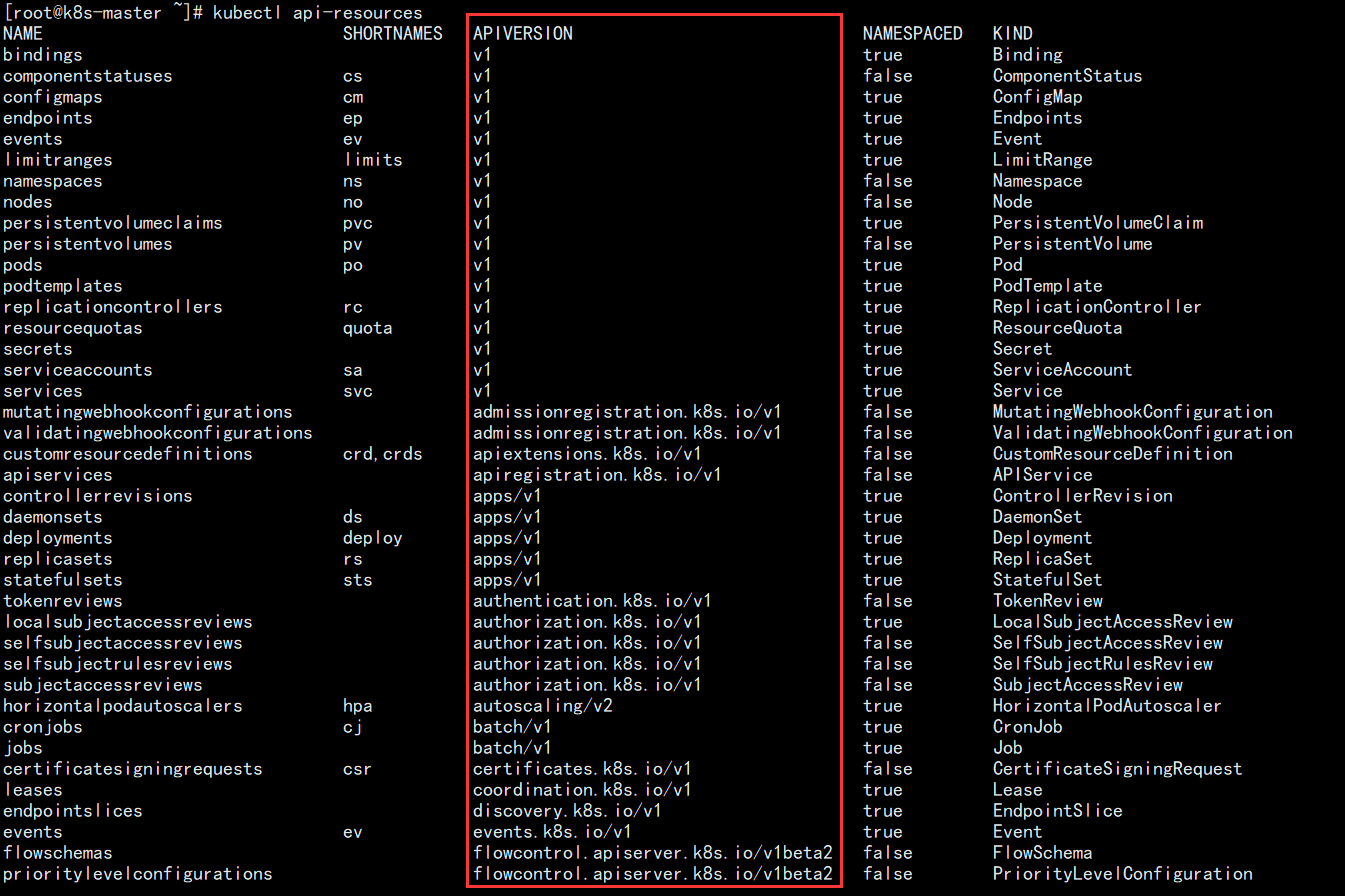
Task: Click the NAME column header
Action: point(22,33)
